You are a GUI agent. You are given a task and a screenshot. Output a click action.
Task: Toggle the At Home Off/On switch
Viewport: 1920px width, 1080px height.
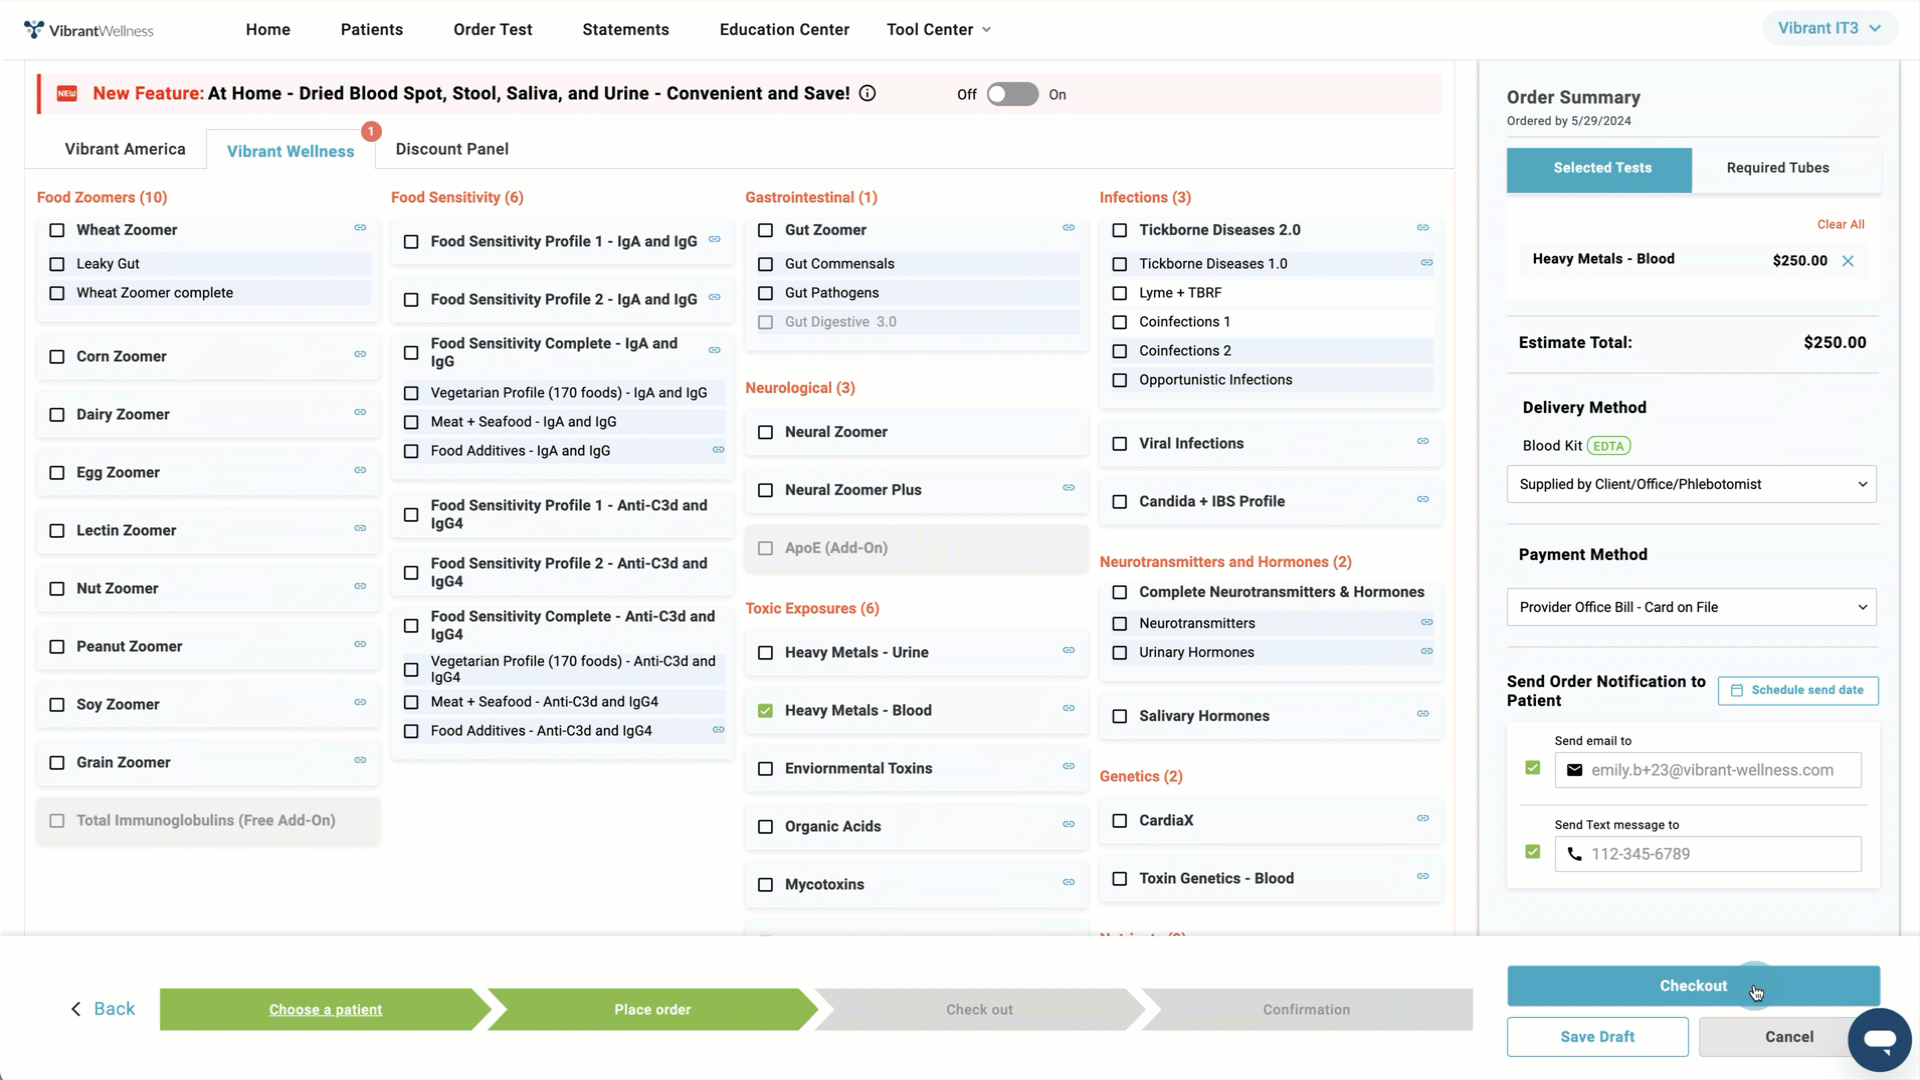[1012, 94]
